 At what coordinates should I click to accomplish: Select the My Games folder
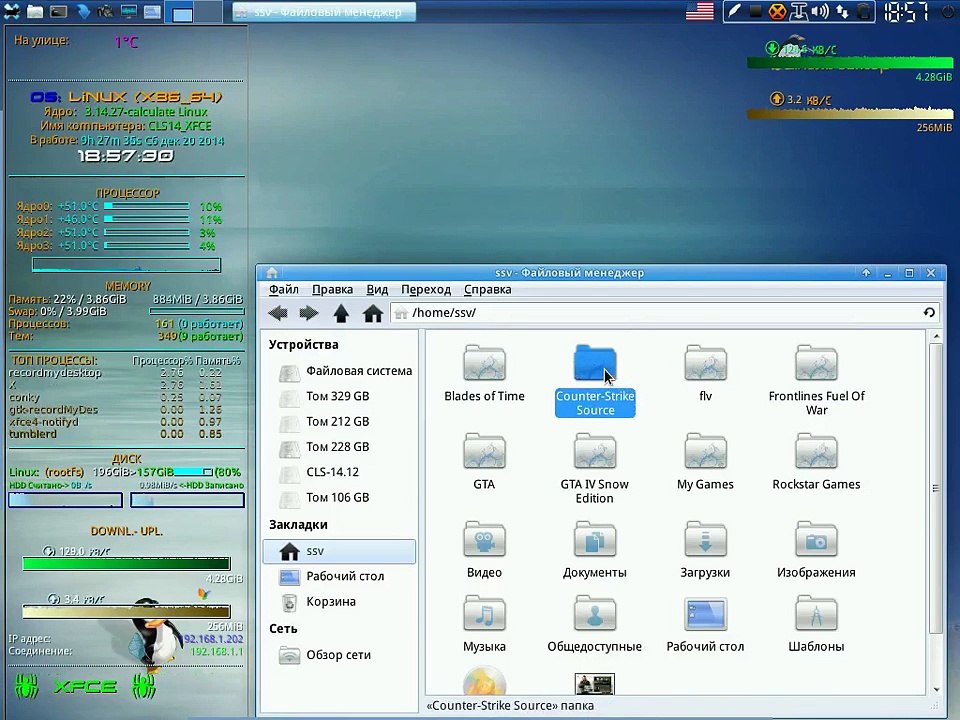click(705, 462)
